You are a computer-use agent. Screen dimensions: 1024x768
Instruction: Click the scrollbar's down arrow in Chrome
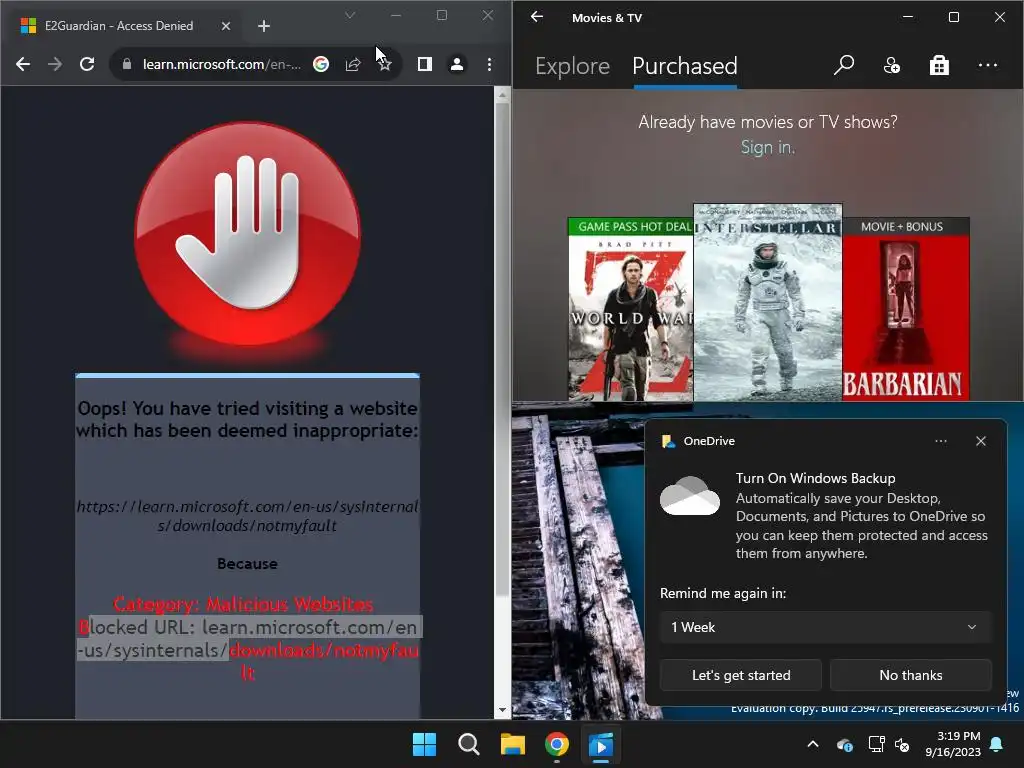coord(502,710)
